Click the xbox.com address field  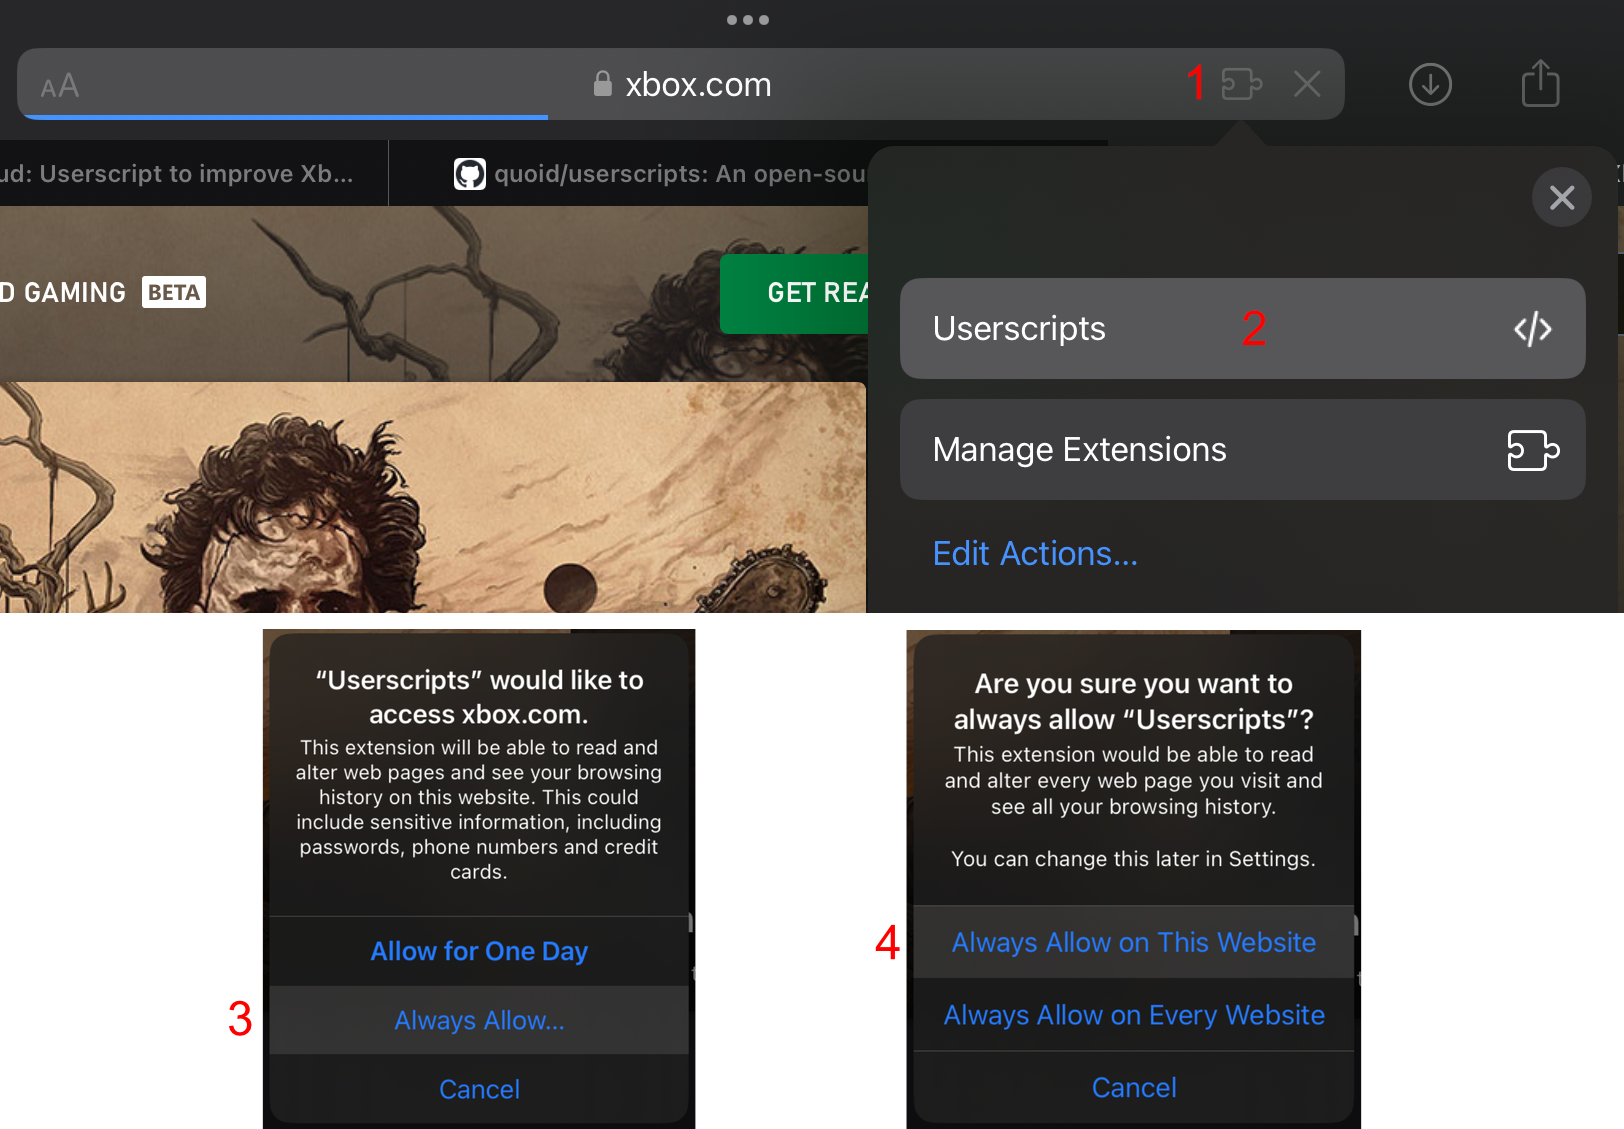[x=680, y=84]
